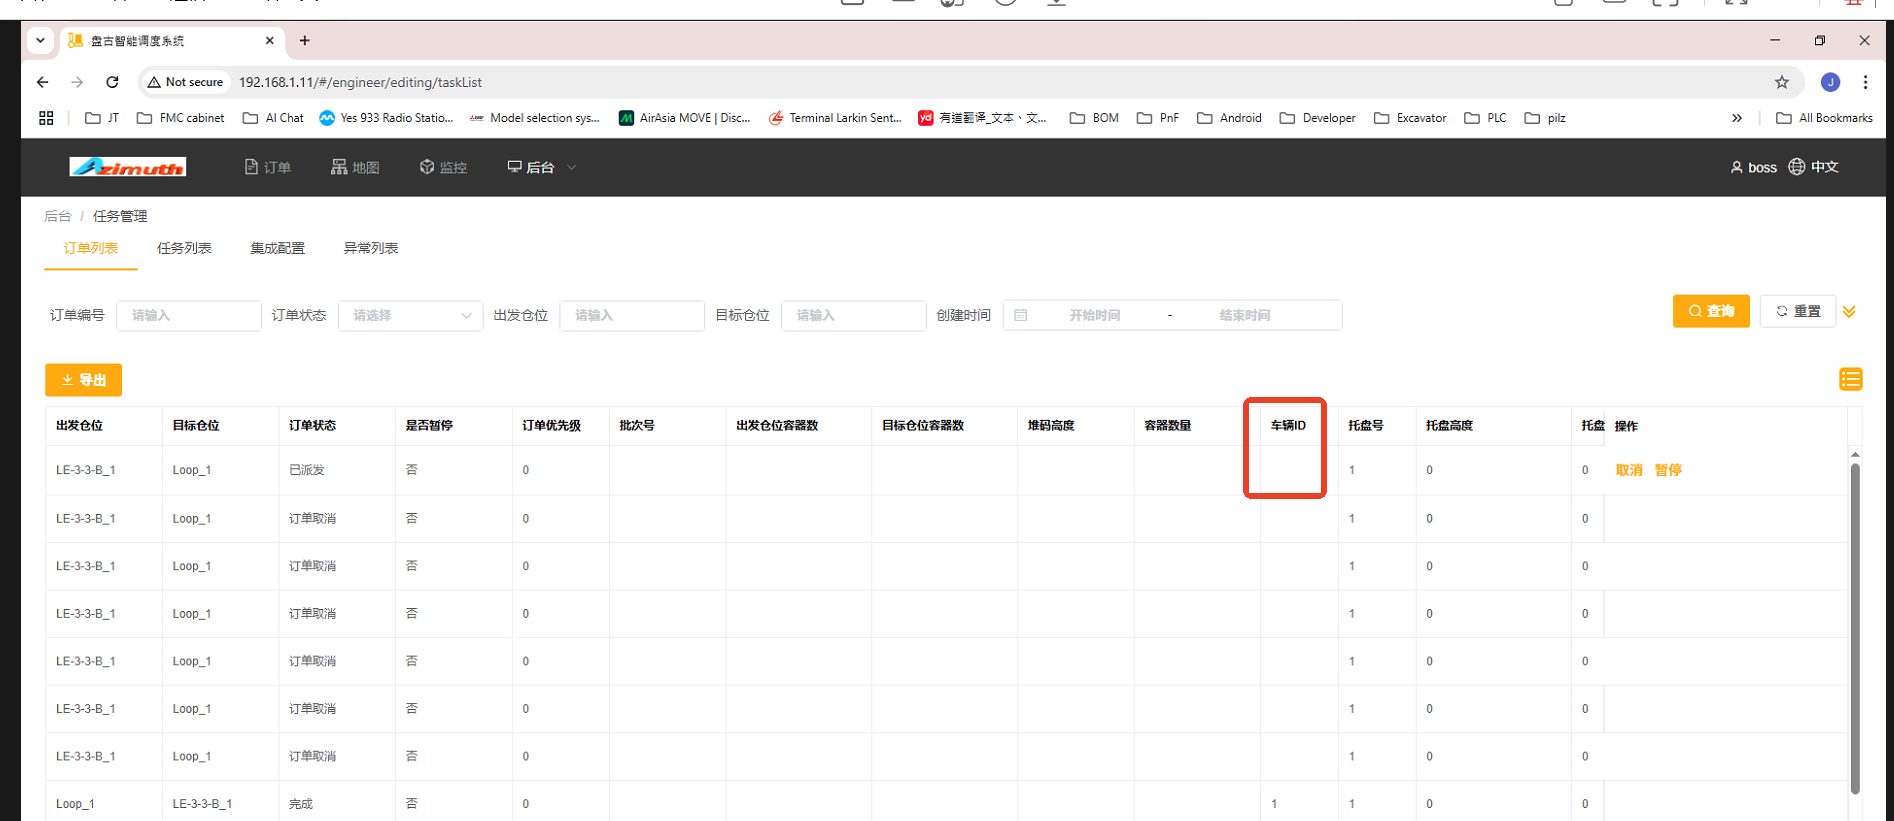
Task: Reload the page using refresh icon
Action: click(x=112, y=82)
